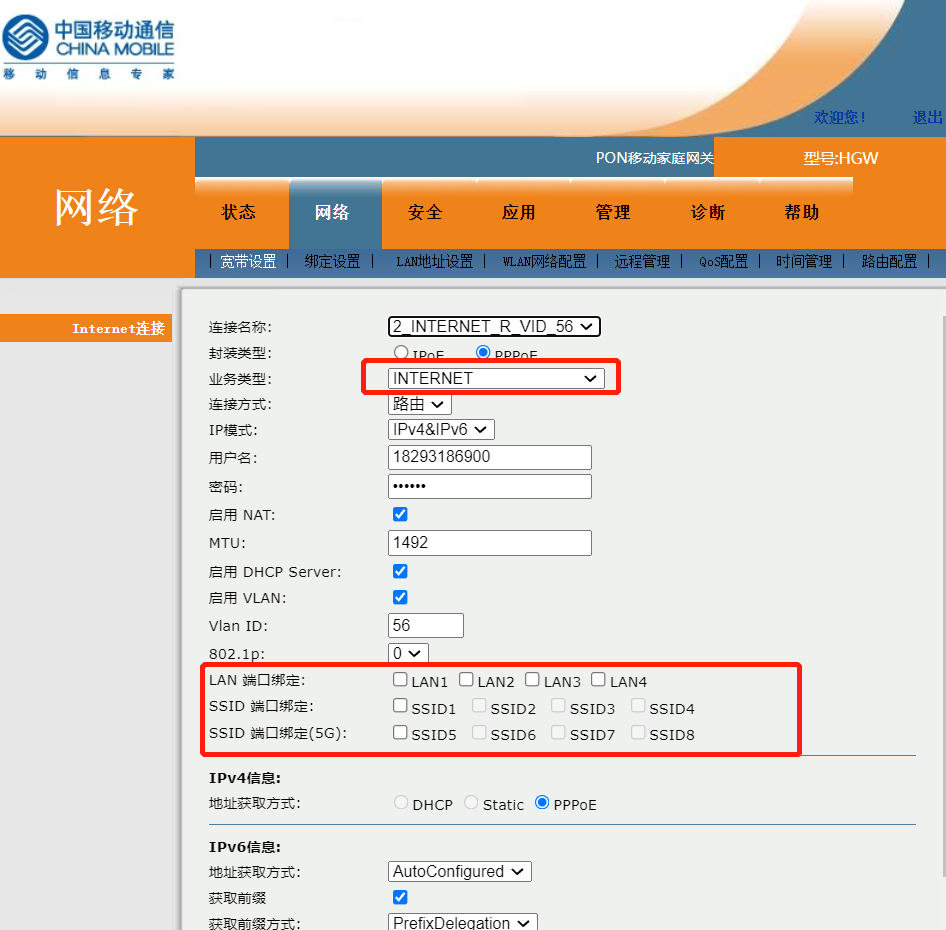
Task: Check the SSID5 5G binding box
Action: (400, 732)
